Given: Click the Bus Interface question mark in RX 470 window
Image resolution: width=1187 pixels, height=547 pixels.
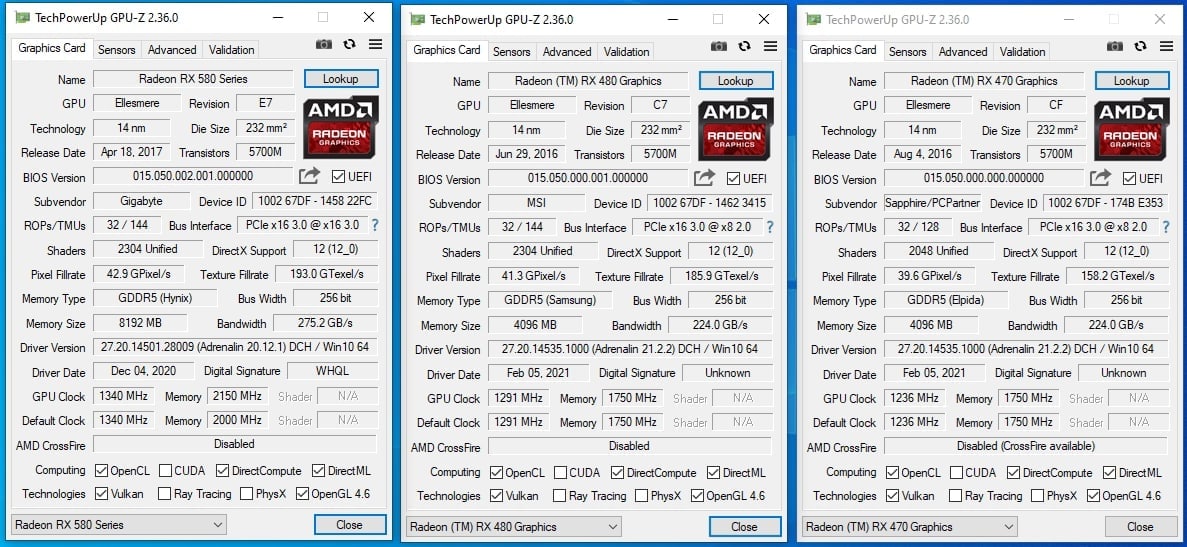Looking at the screenshot, I should coord(1167,227).
